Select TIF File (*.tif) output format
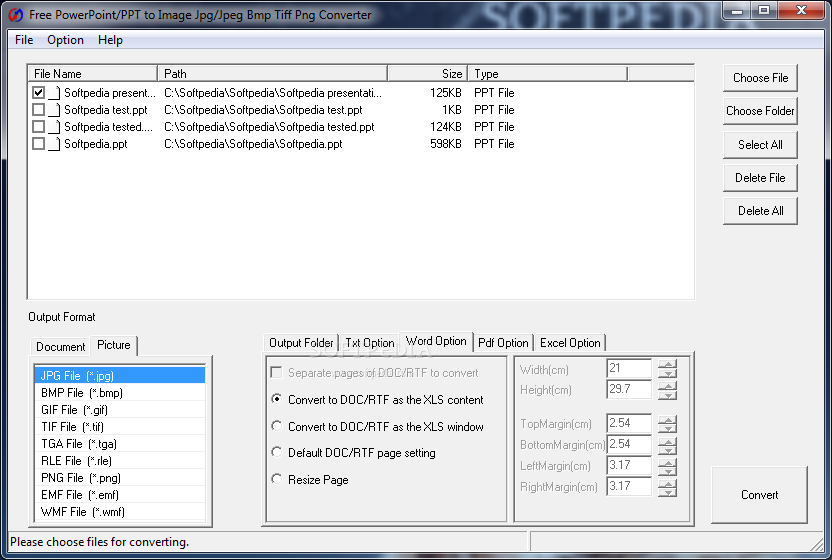Image resolution: width=832 pixels, height=560 pixels. tap(120, 427)
